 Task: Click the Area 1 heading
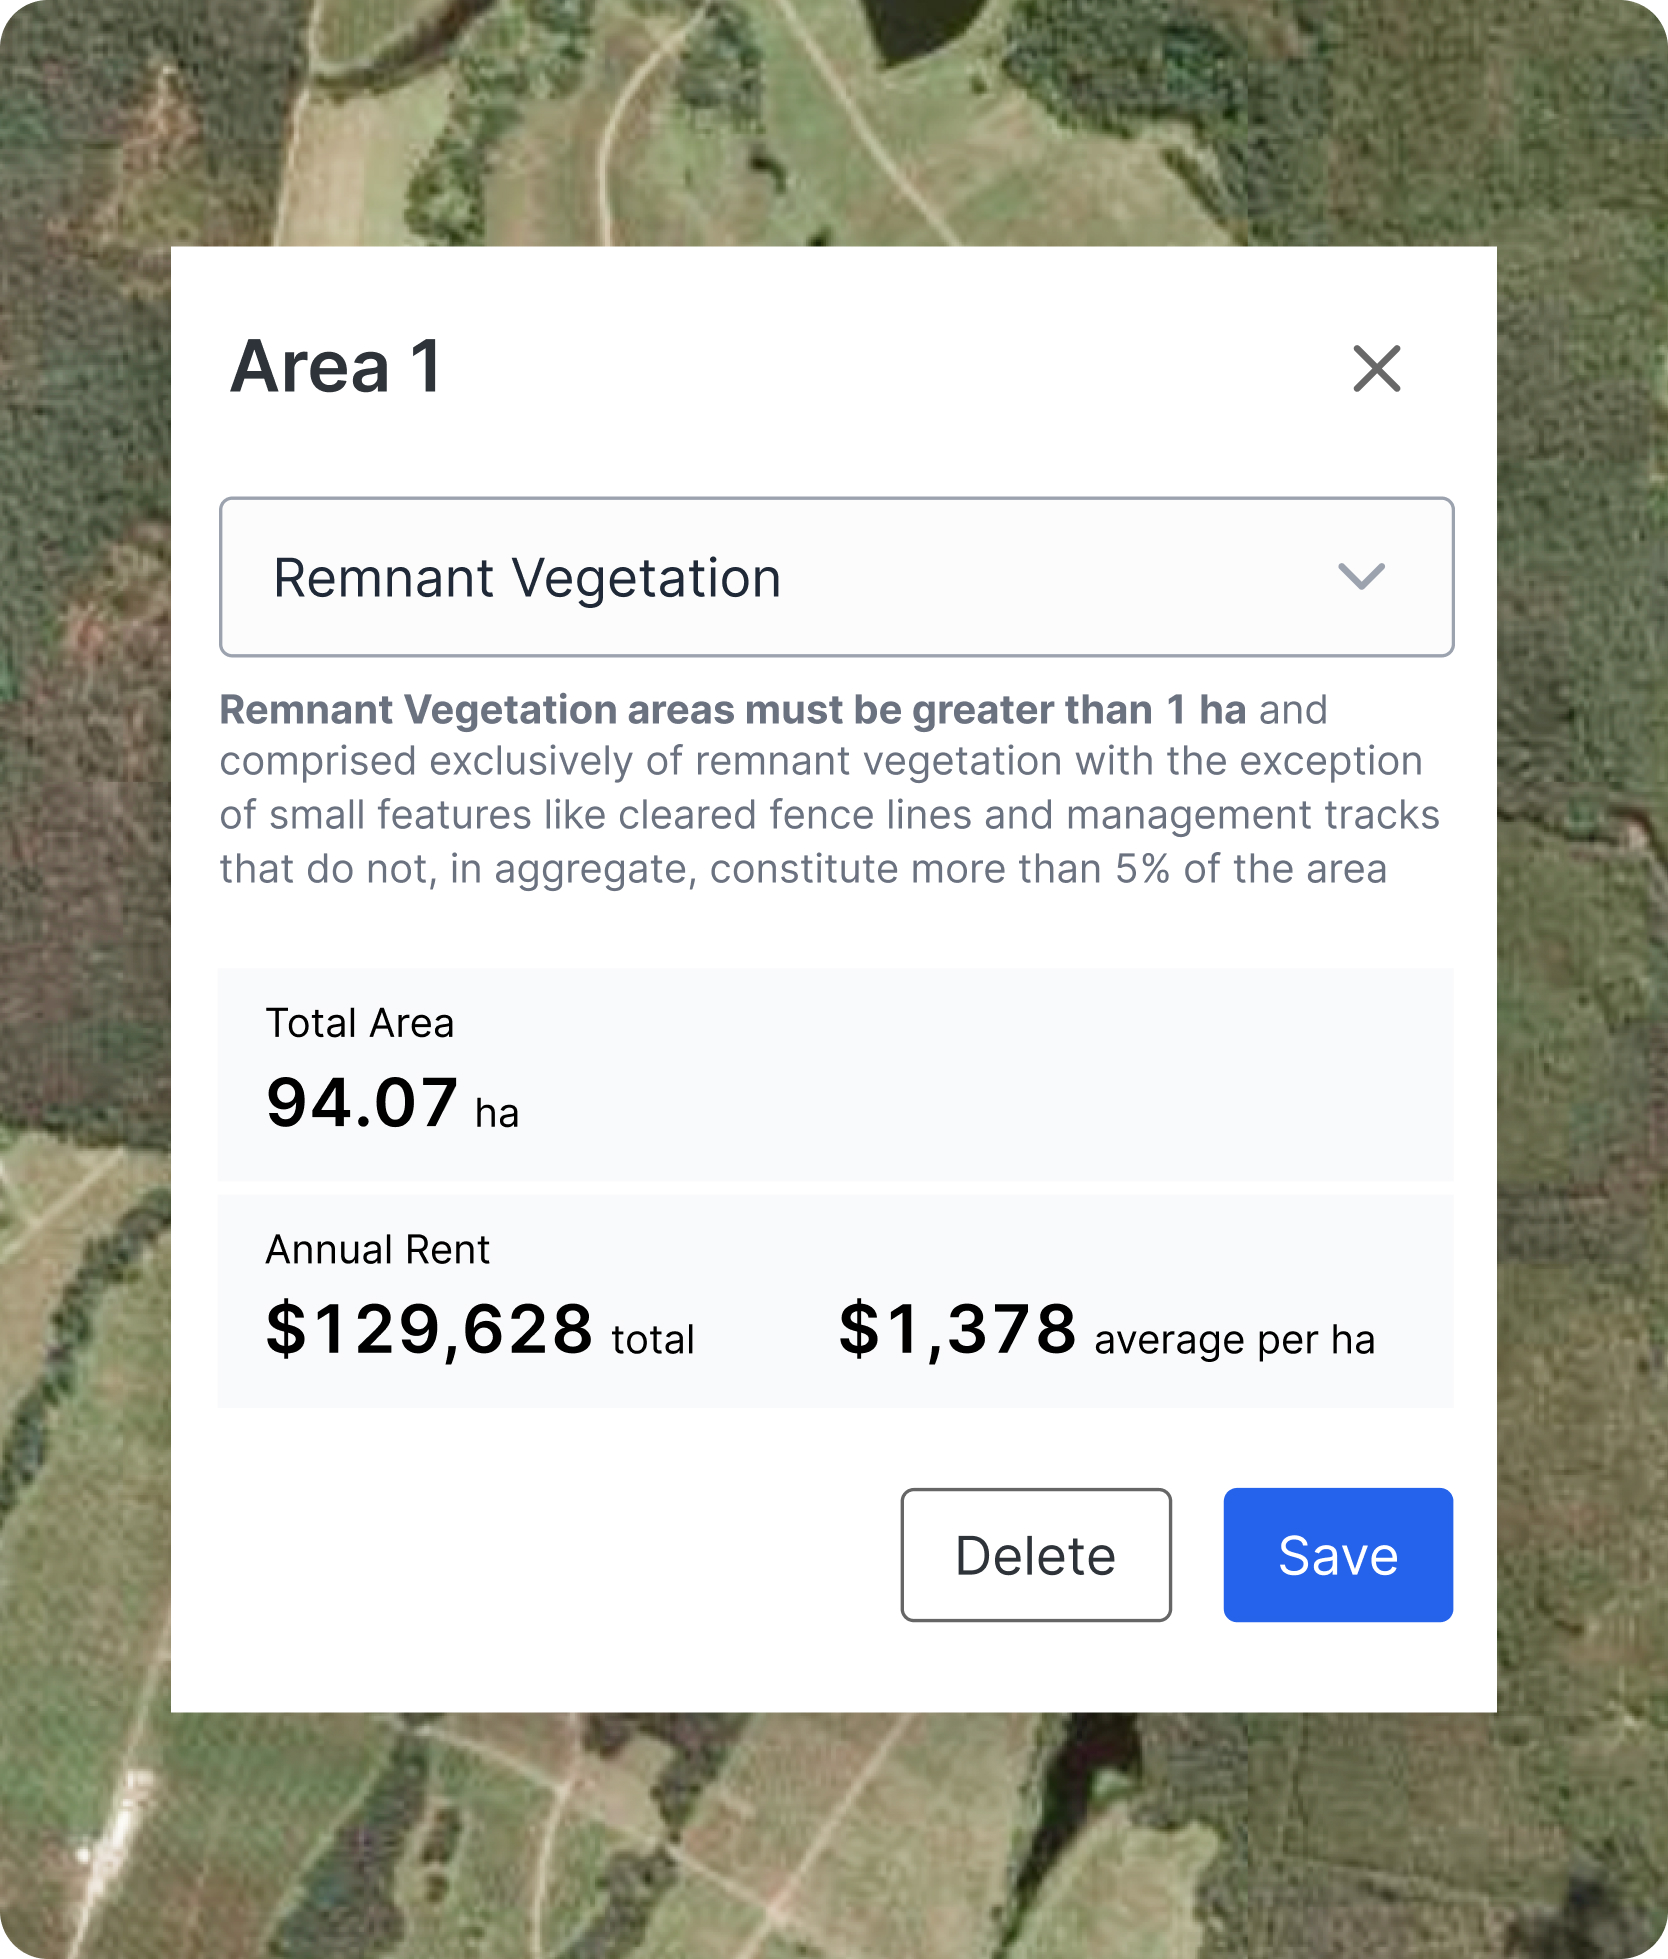point(336,367)
